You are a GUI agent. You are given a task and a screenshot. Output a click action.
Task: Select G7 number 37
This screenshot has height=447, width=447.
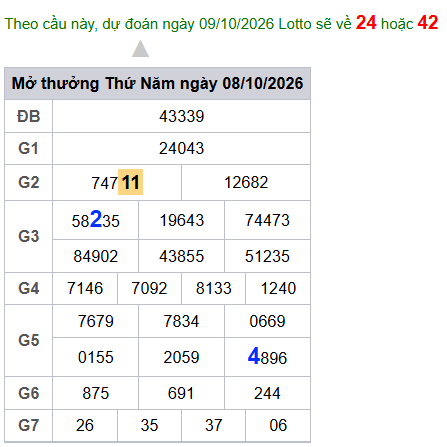click(x=213, y=425)
